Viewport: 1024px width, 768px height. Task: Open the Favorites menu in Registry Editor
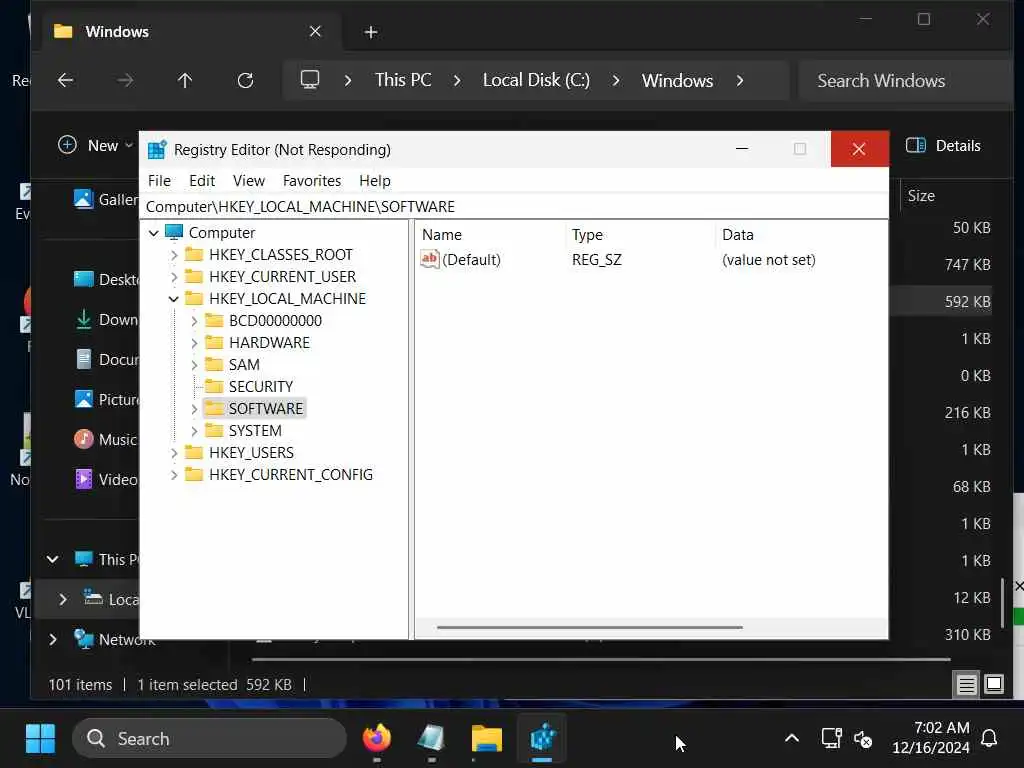(312, 181)
